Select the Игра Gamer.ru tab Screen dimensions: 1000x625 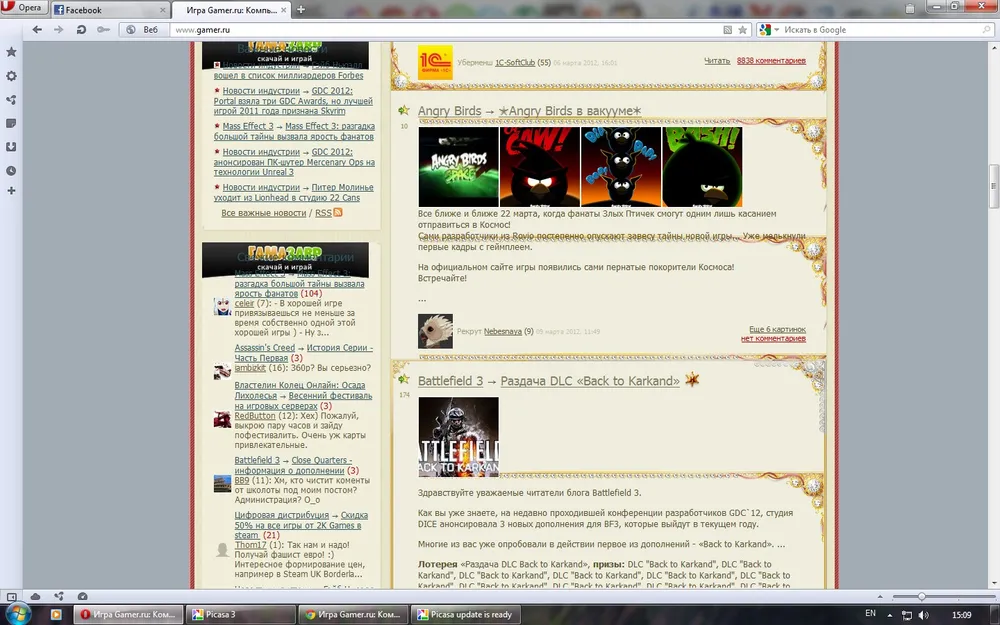point(232,10)
